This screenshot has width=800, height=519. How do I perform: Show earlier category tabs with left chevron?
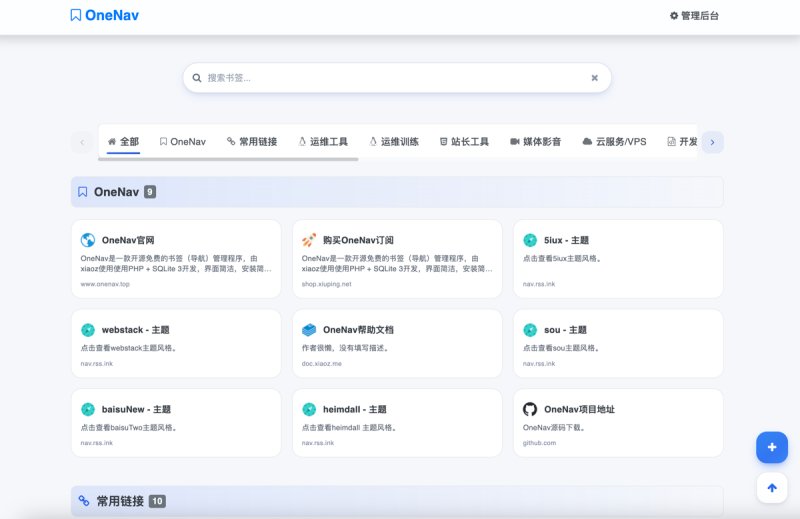tap(82, 142)
